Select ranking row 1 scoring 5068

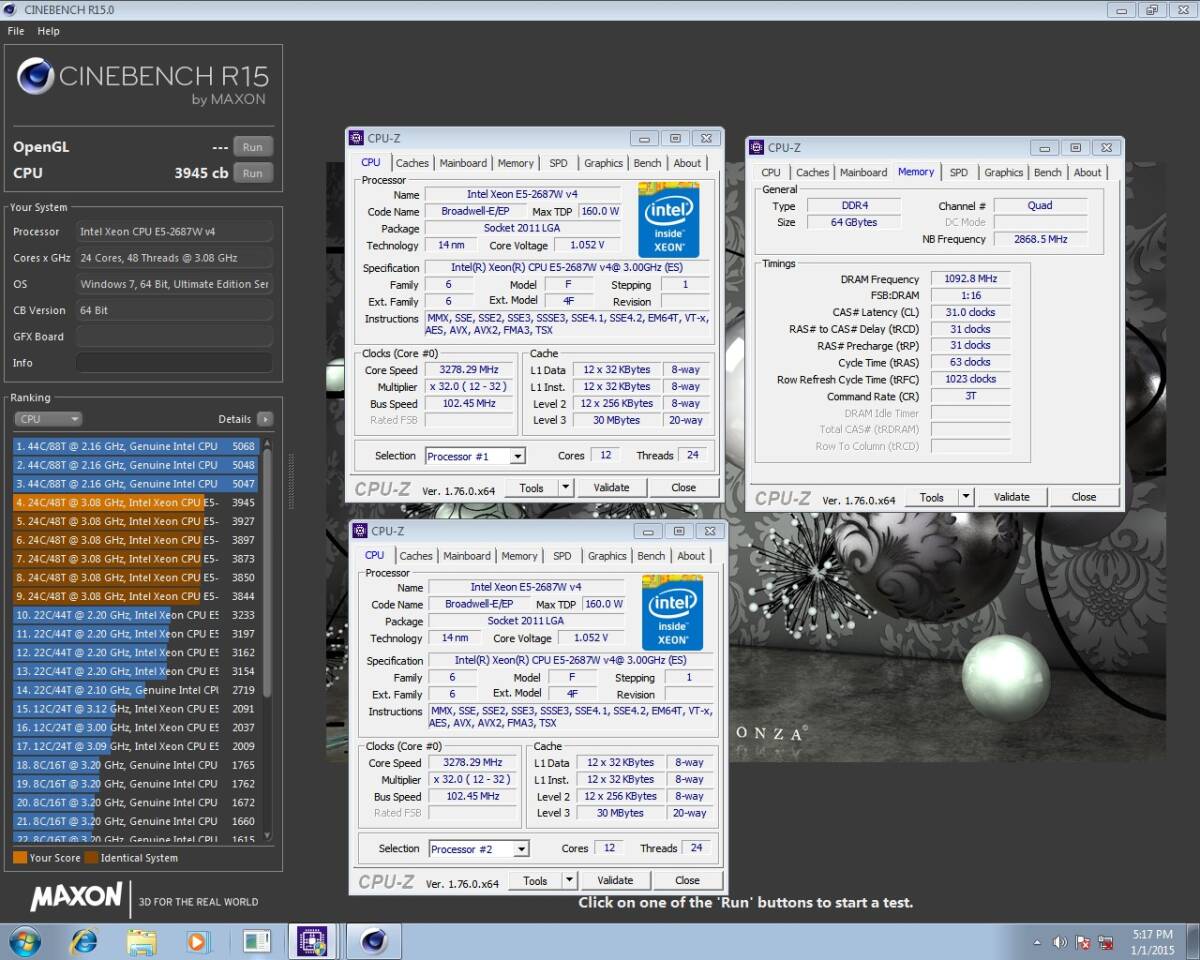point(137,446)
